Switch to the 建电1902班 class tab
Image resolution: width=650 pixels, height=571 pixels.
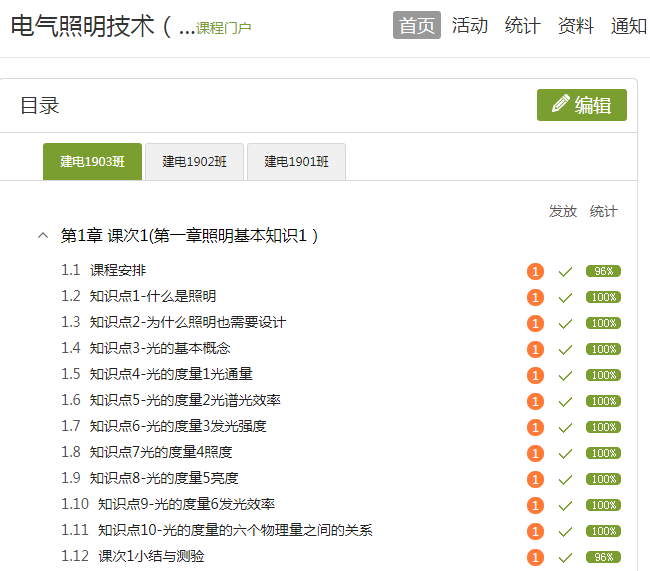click(x=194, y=162)
